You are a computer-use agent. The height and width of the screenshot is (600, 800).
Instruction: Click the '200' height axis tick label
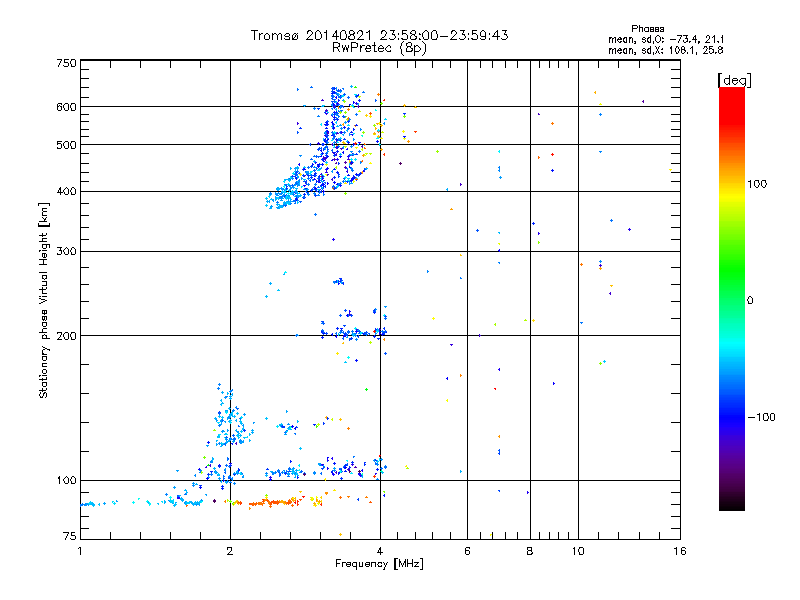(x=66, y=336)
